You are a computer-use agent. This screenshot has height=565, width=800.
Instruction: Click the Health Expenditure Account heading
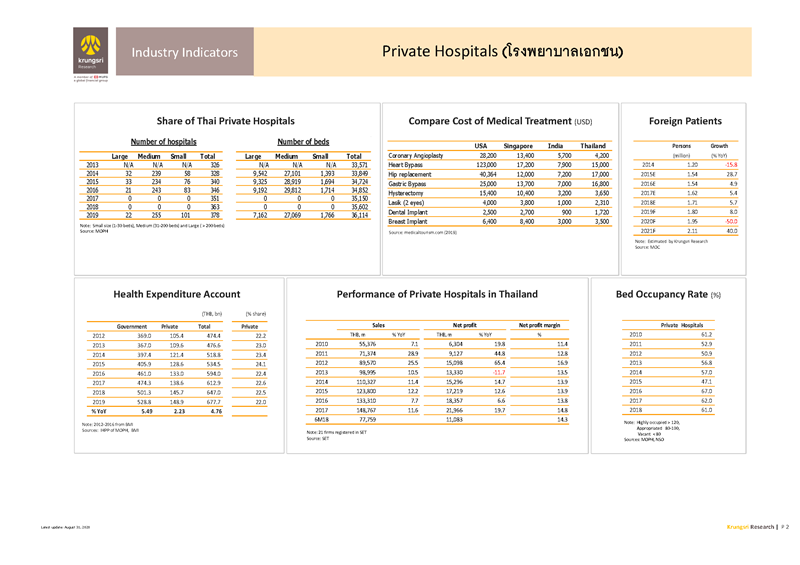coord(176,294)
